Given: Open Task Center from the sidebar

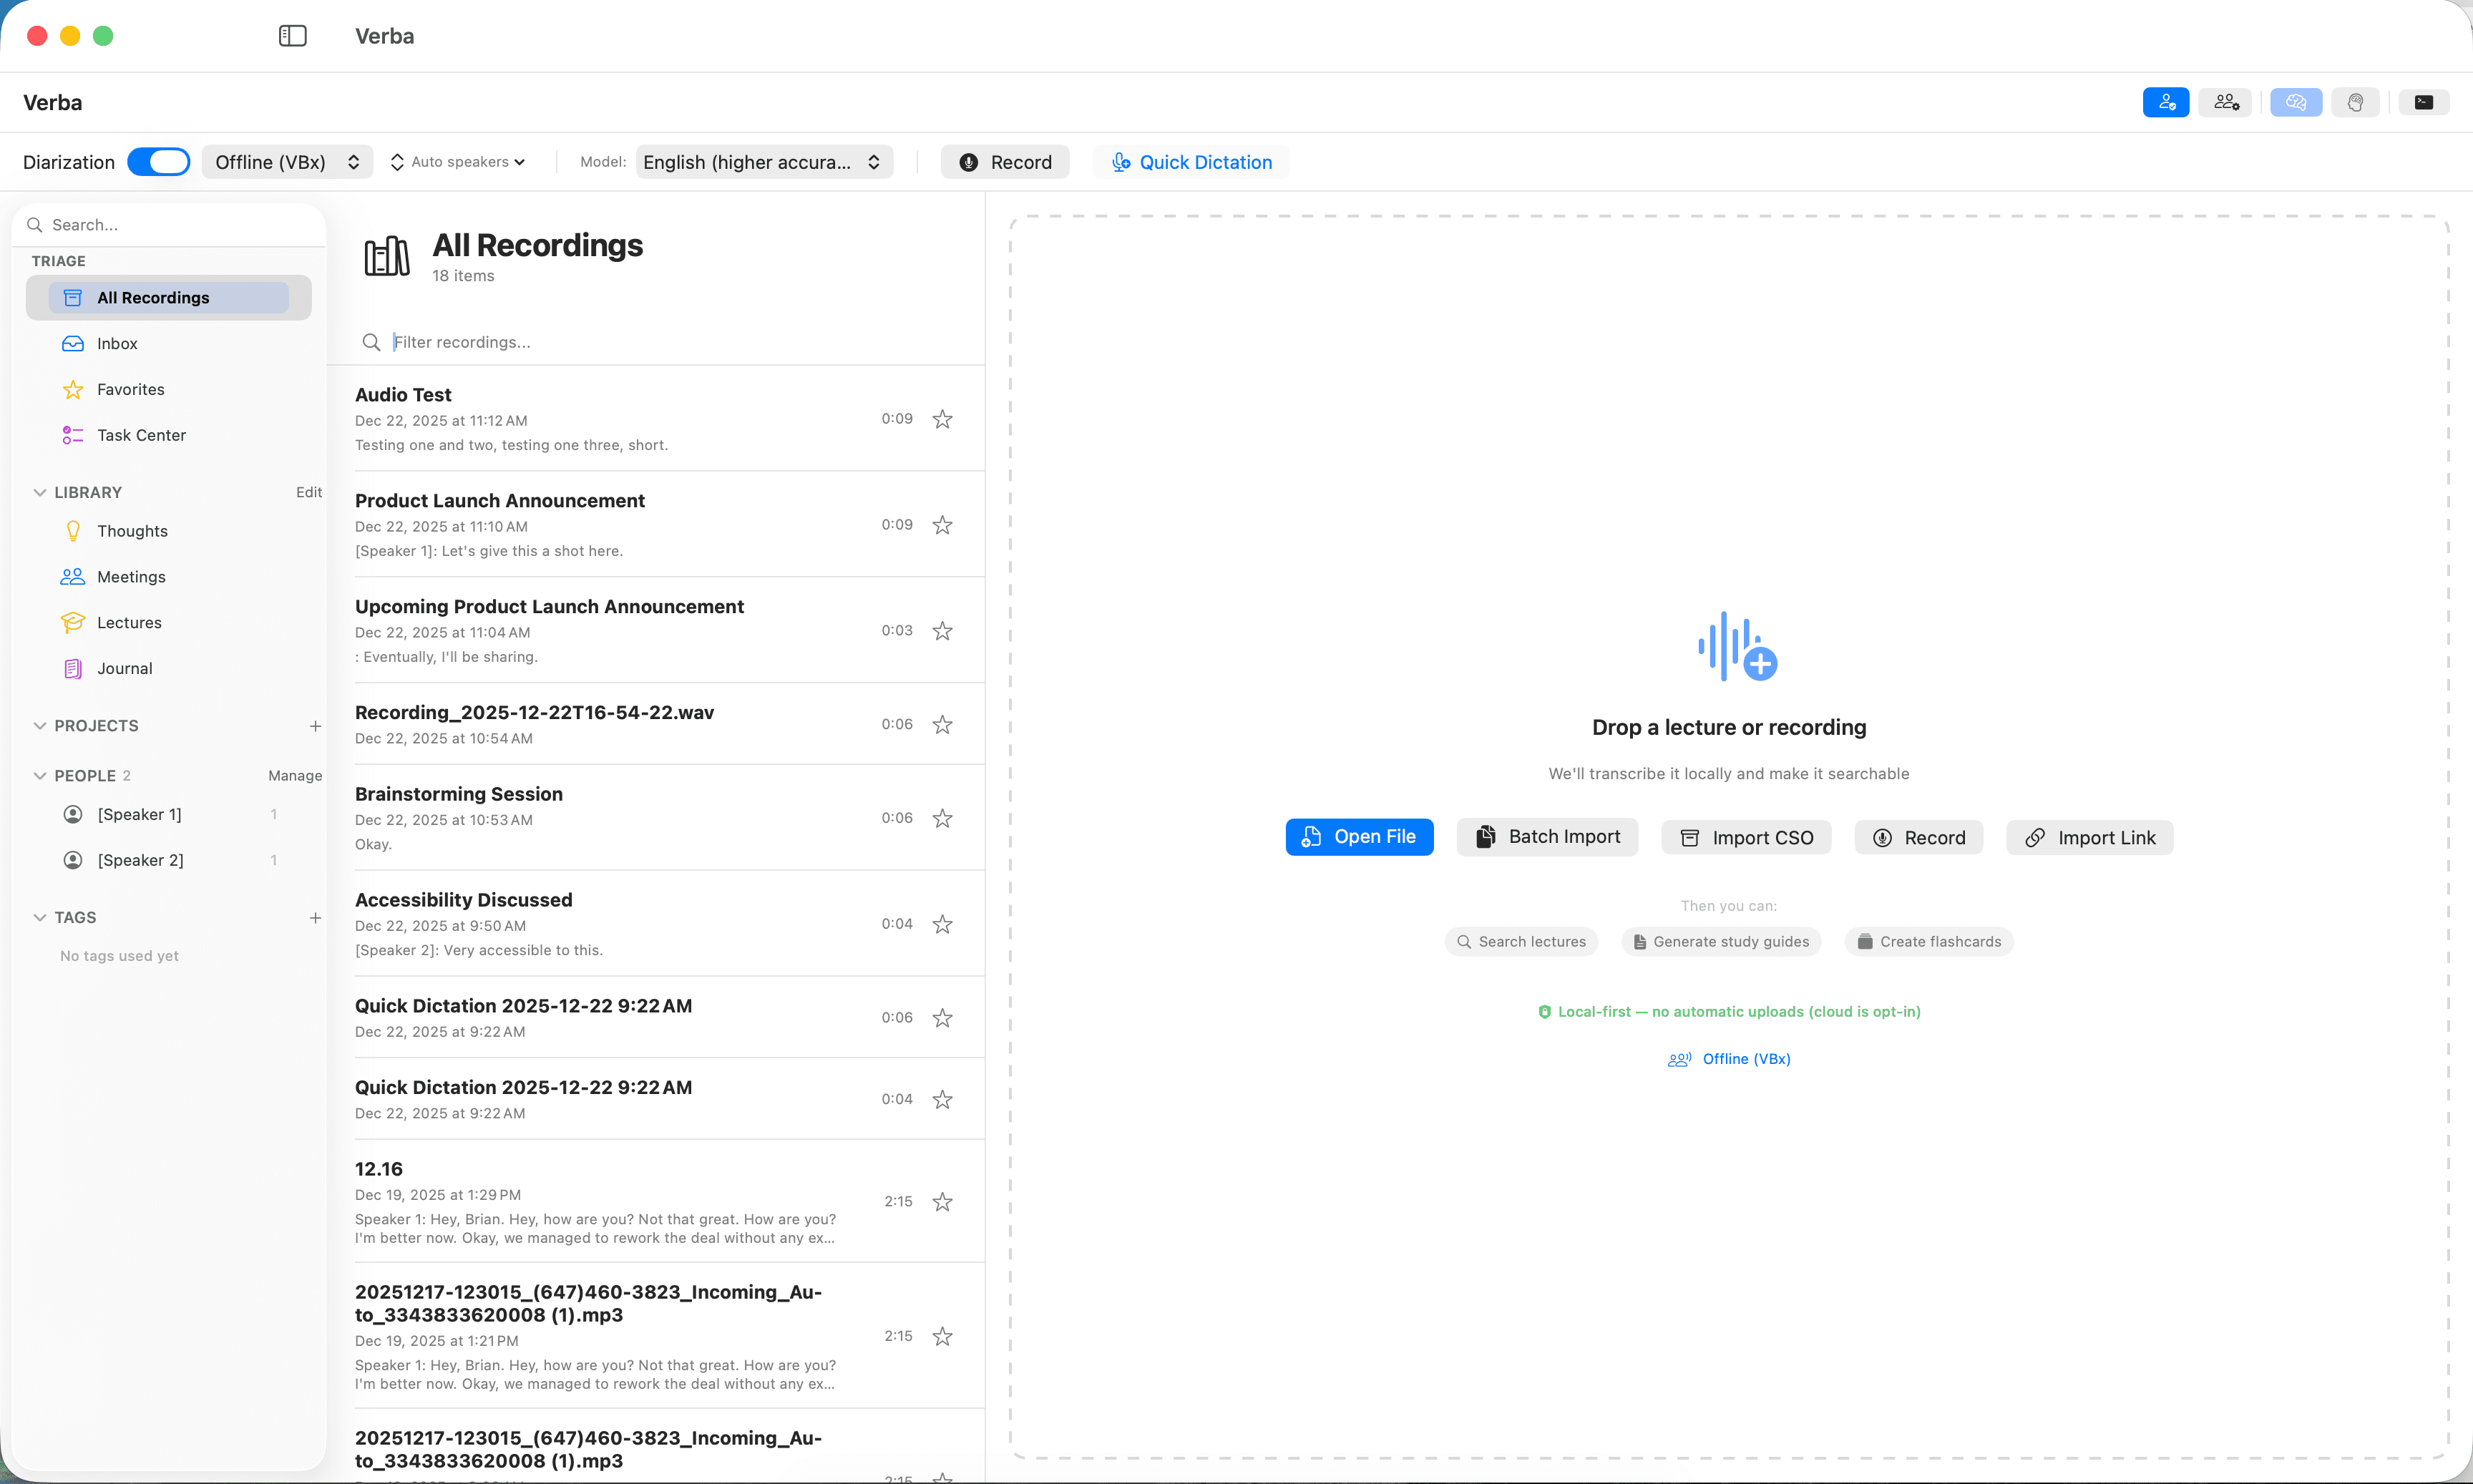Looking at the screenshot, I should click(x=140, y=435).
